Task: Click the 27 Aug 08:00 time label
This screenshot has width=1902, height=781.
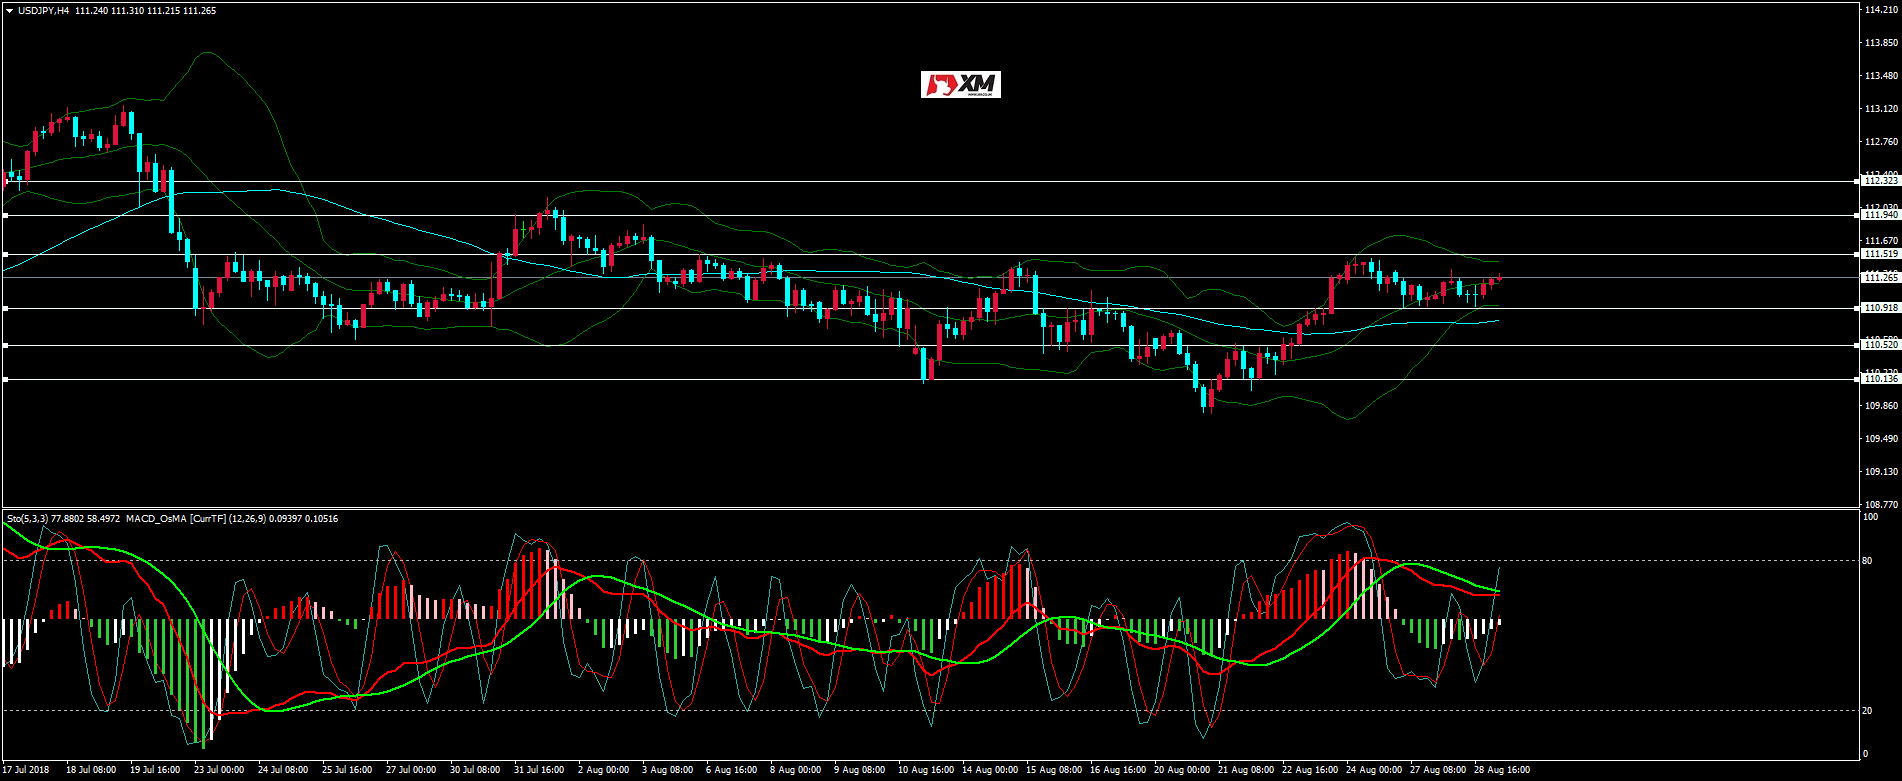Action: coord(1436,770)
